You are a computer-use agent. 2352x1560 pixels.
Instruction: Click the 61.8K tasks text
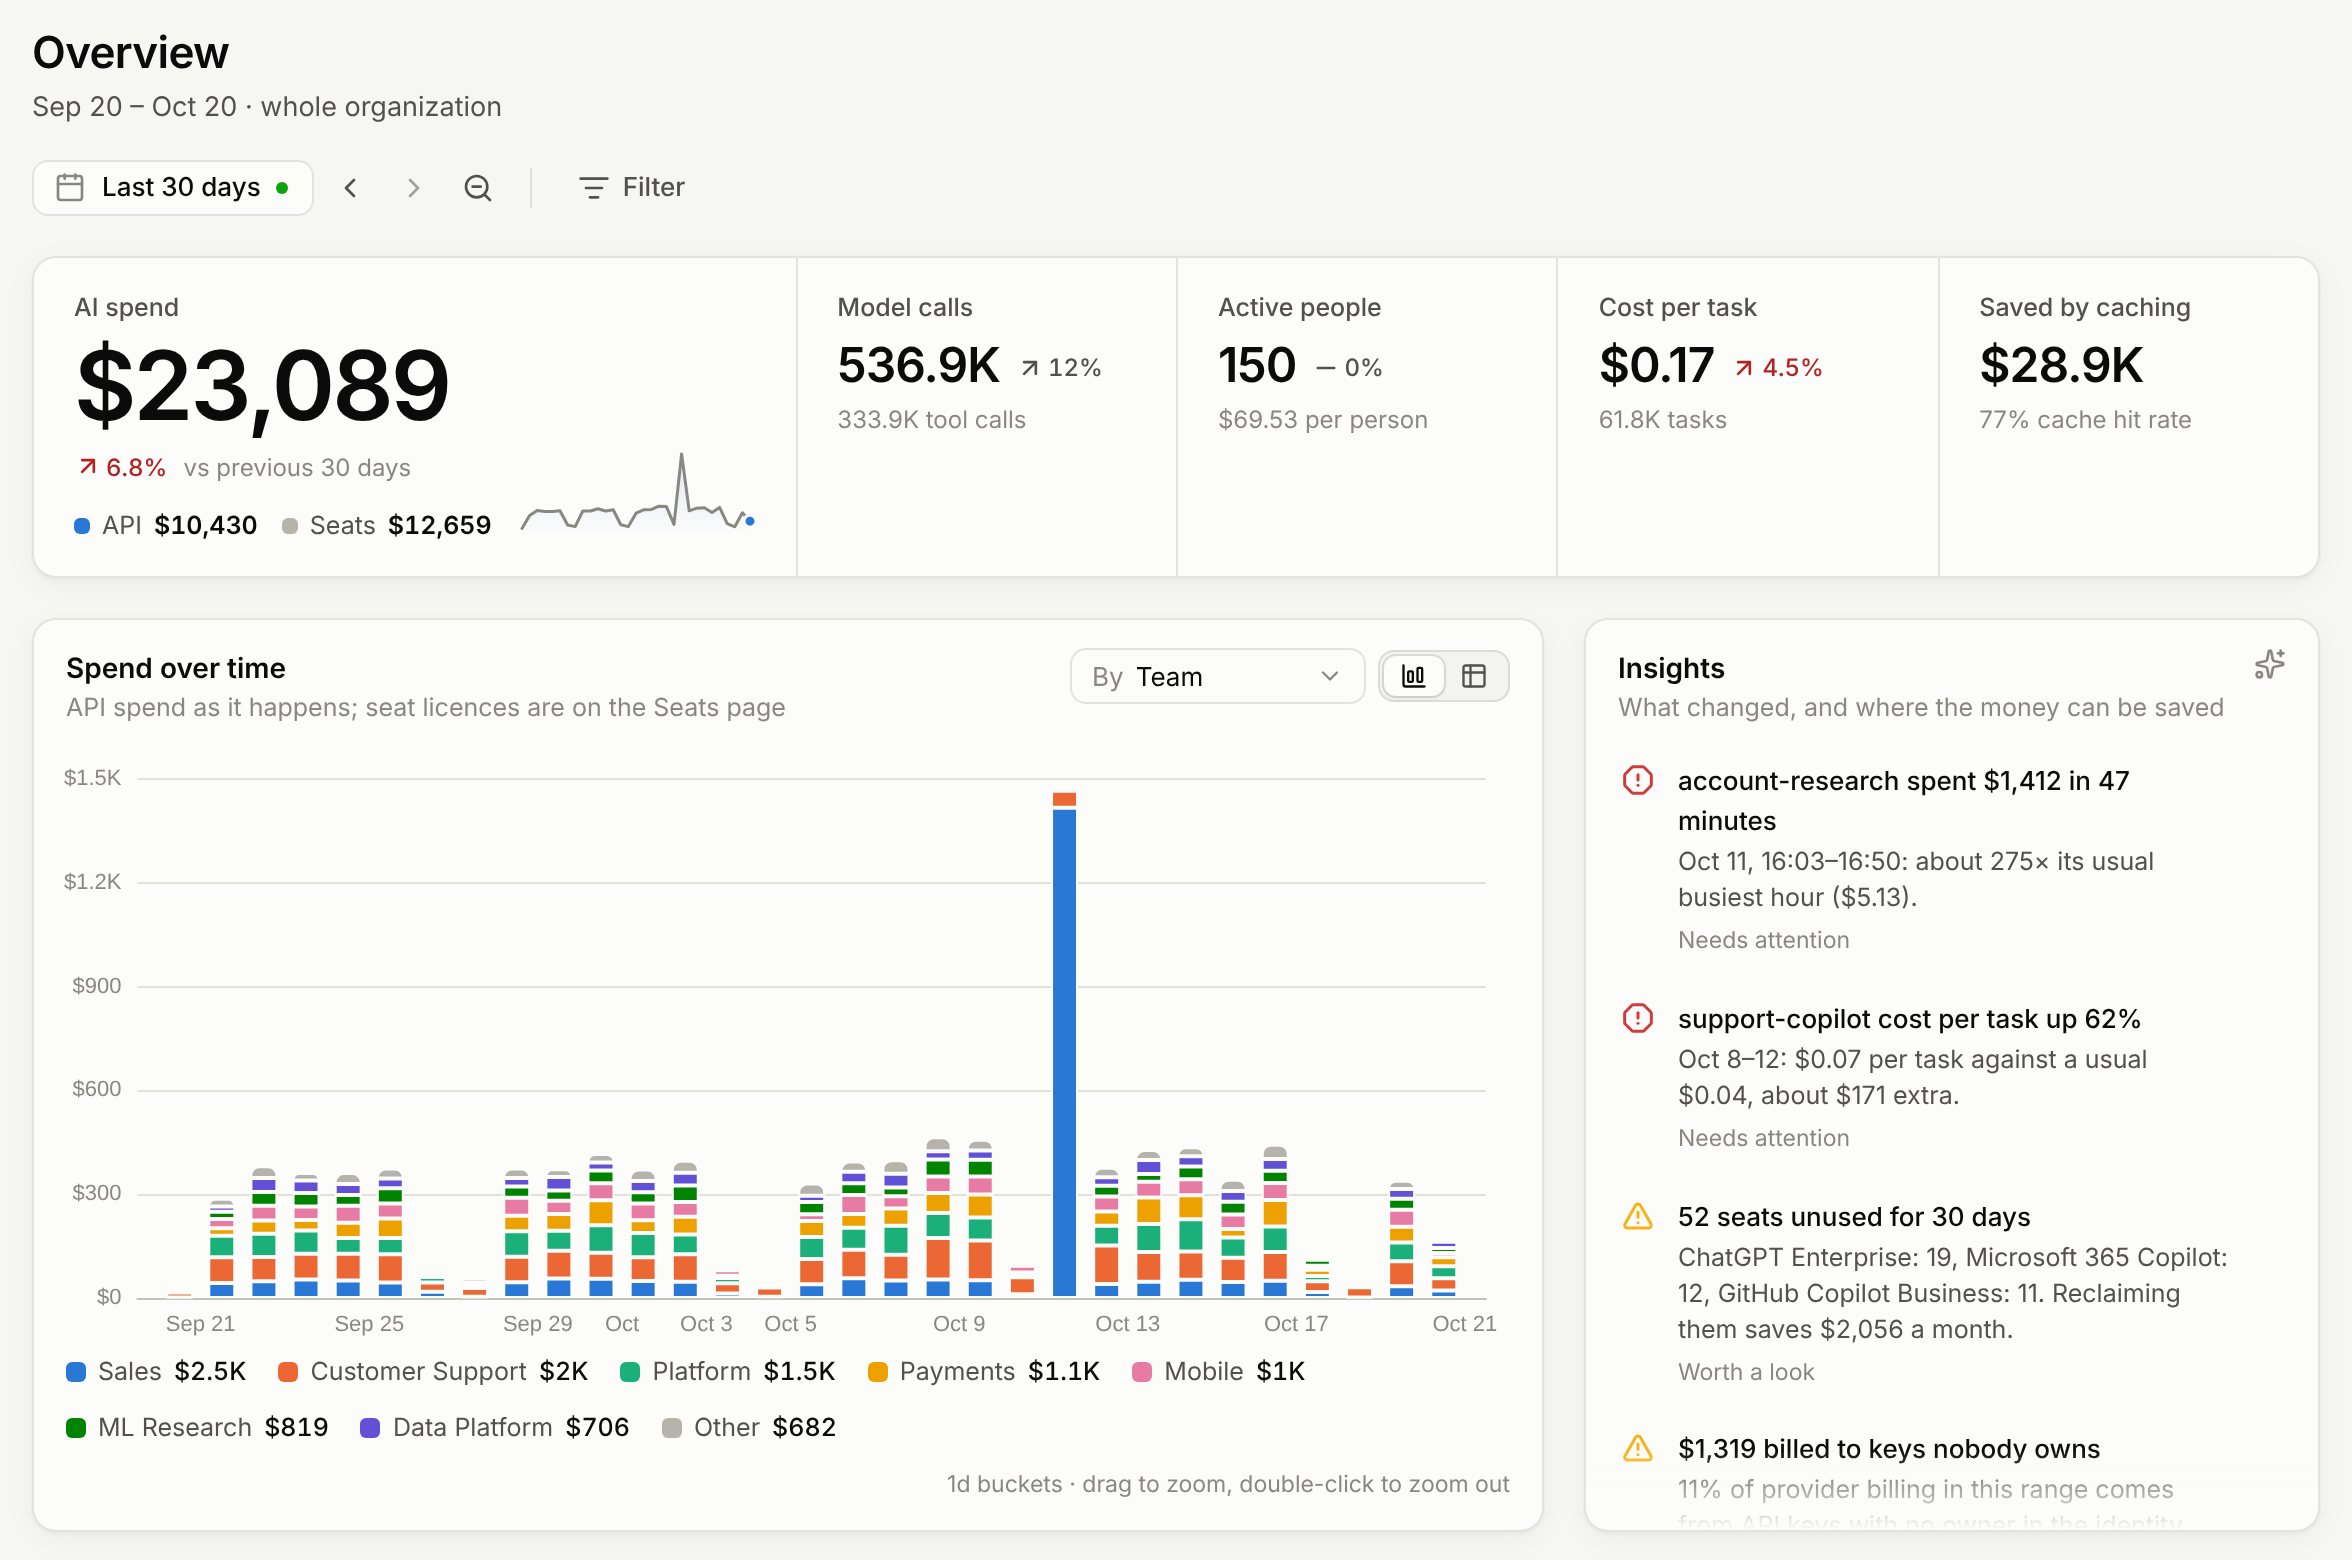point(1663,420)
